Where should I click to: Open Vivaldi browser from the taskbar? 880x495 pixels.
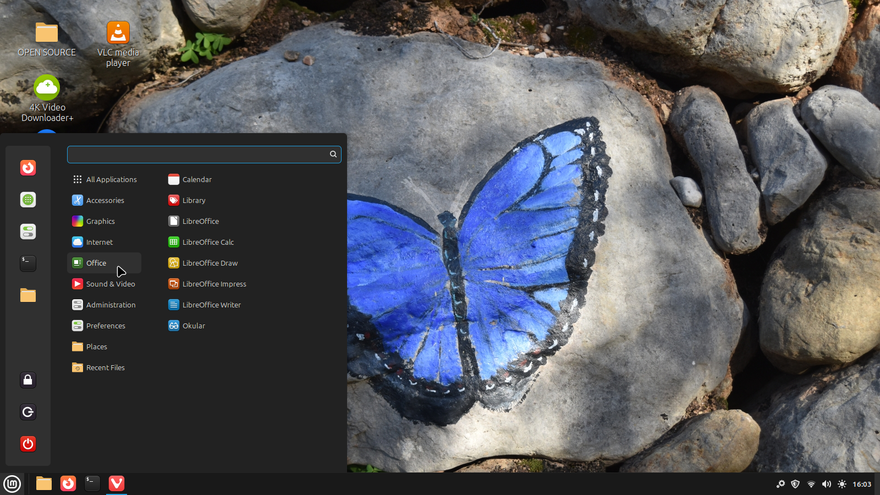(x=116, y=483)
